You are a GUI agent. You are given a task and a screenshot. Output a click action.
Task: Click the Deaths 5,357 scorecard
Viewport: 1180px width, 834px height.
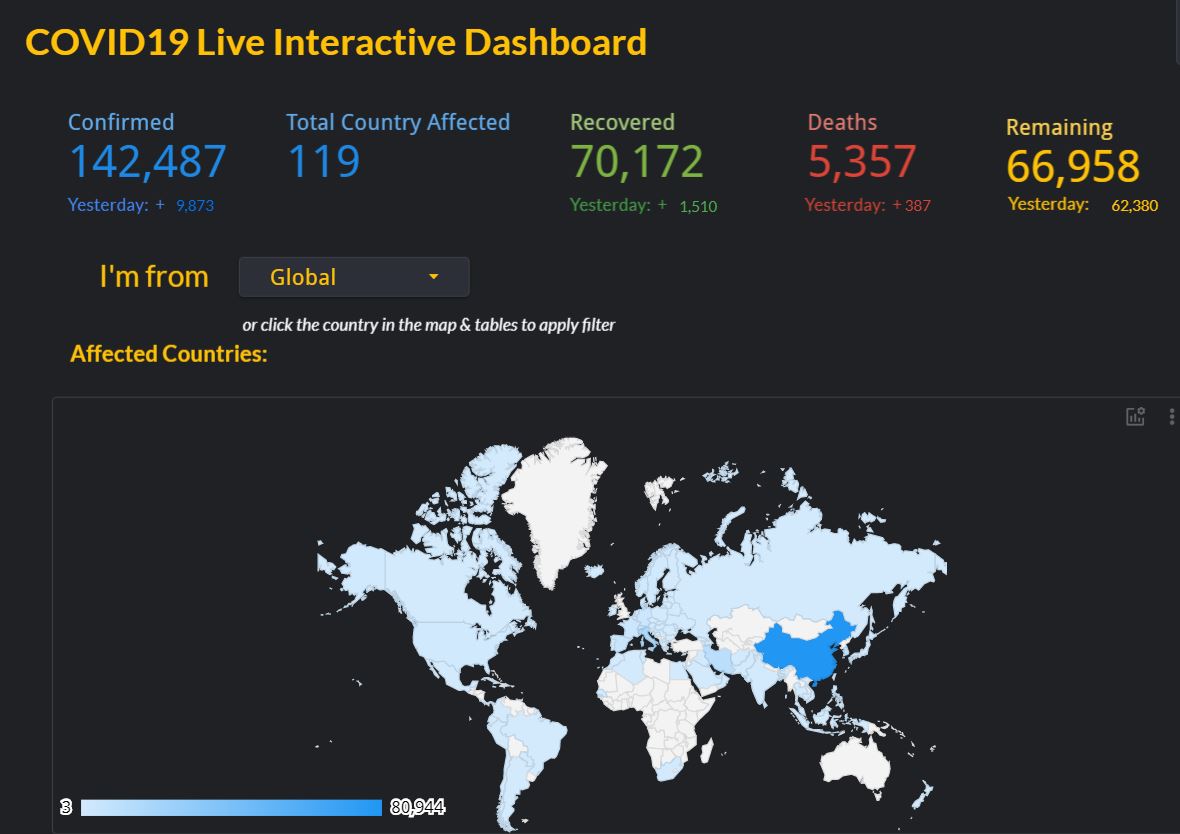click(862, 162)
